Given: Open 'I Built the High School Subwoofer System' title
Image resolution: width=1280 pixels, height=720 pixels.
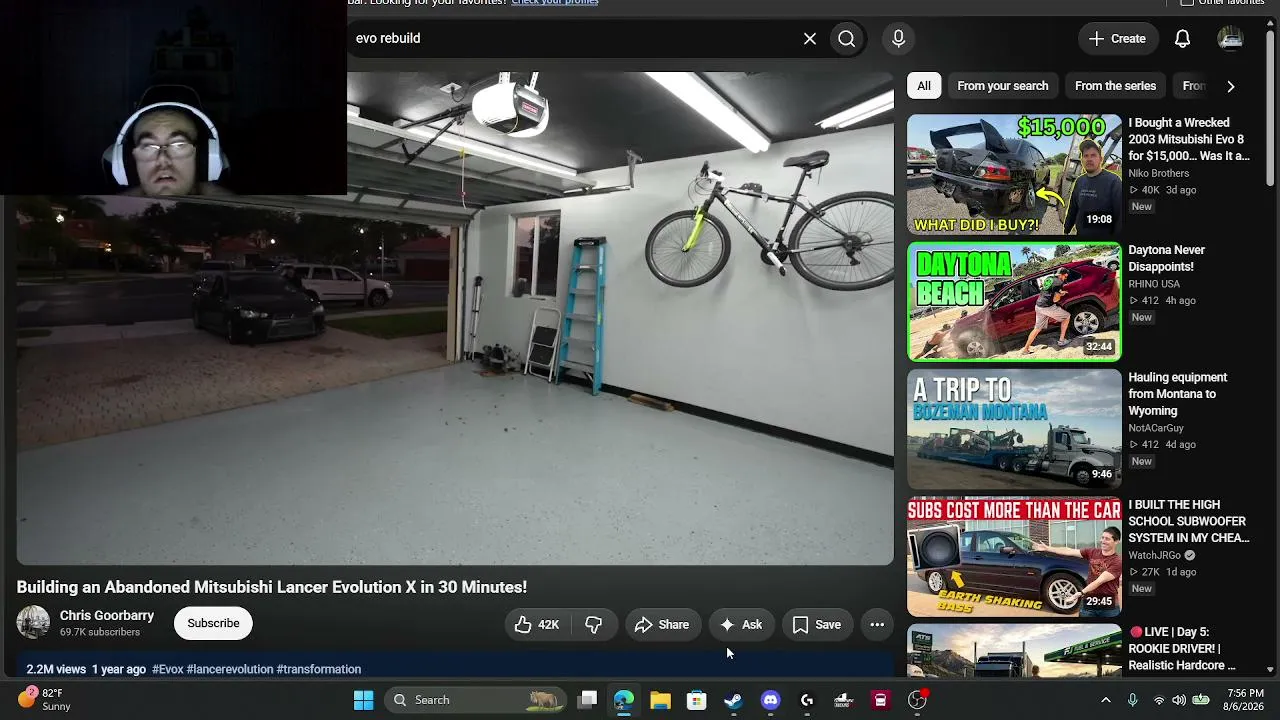Looking at the screenshot, I should (1189, 521).
